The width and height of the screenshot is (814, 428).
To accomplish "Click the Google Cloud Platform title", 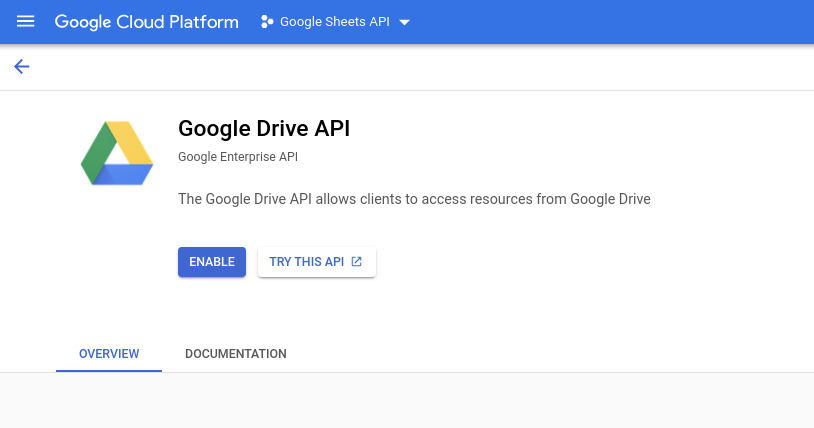I will coord(146,22).
